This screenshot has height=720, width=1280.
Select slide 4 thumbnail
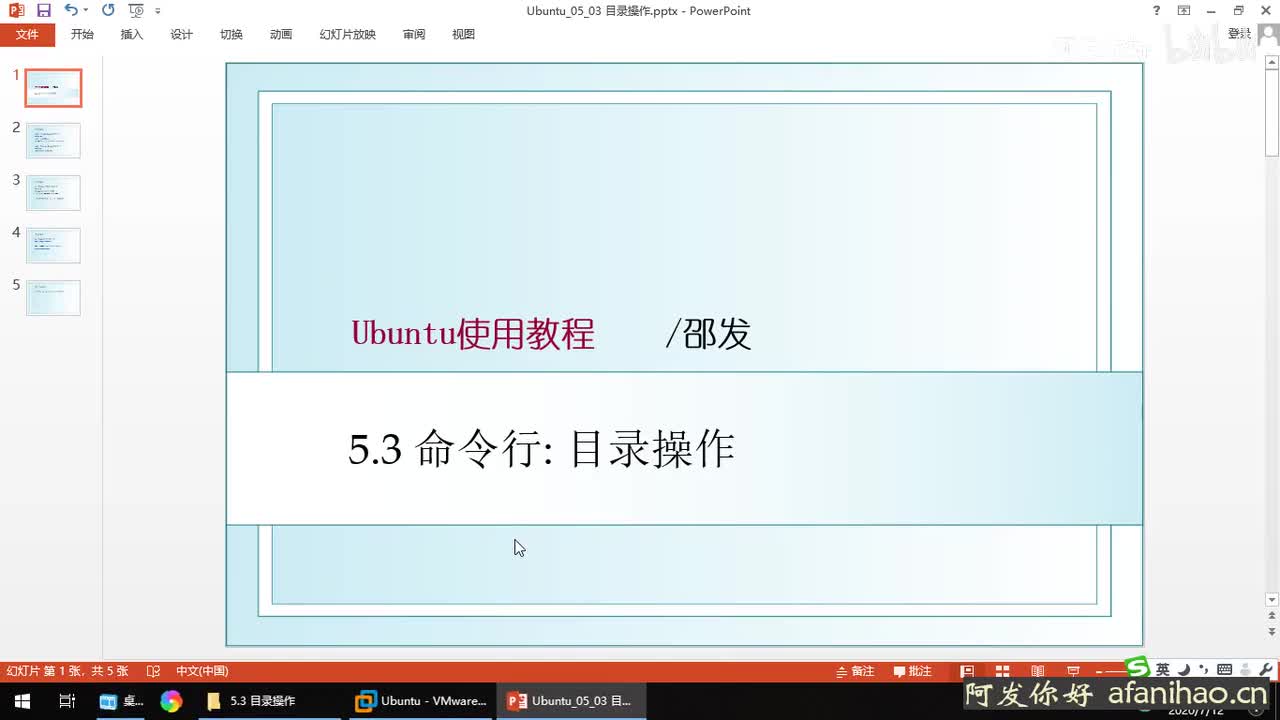(53, 245)
